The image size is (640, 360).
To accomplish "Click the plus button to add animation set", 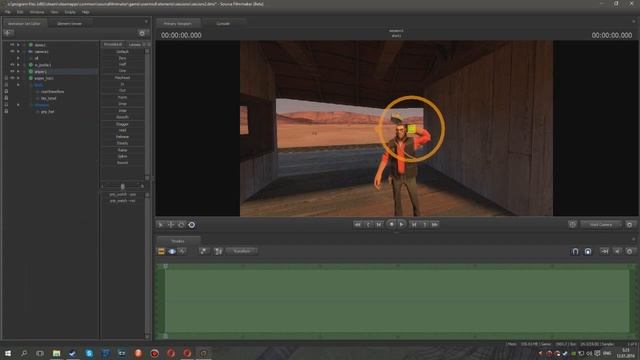I will click(x=8, y=33).
